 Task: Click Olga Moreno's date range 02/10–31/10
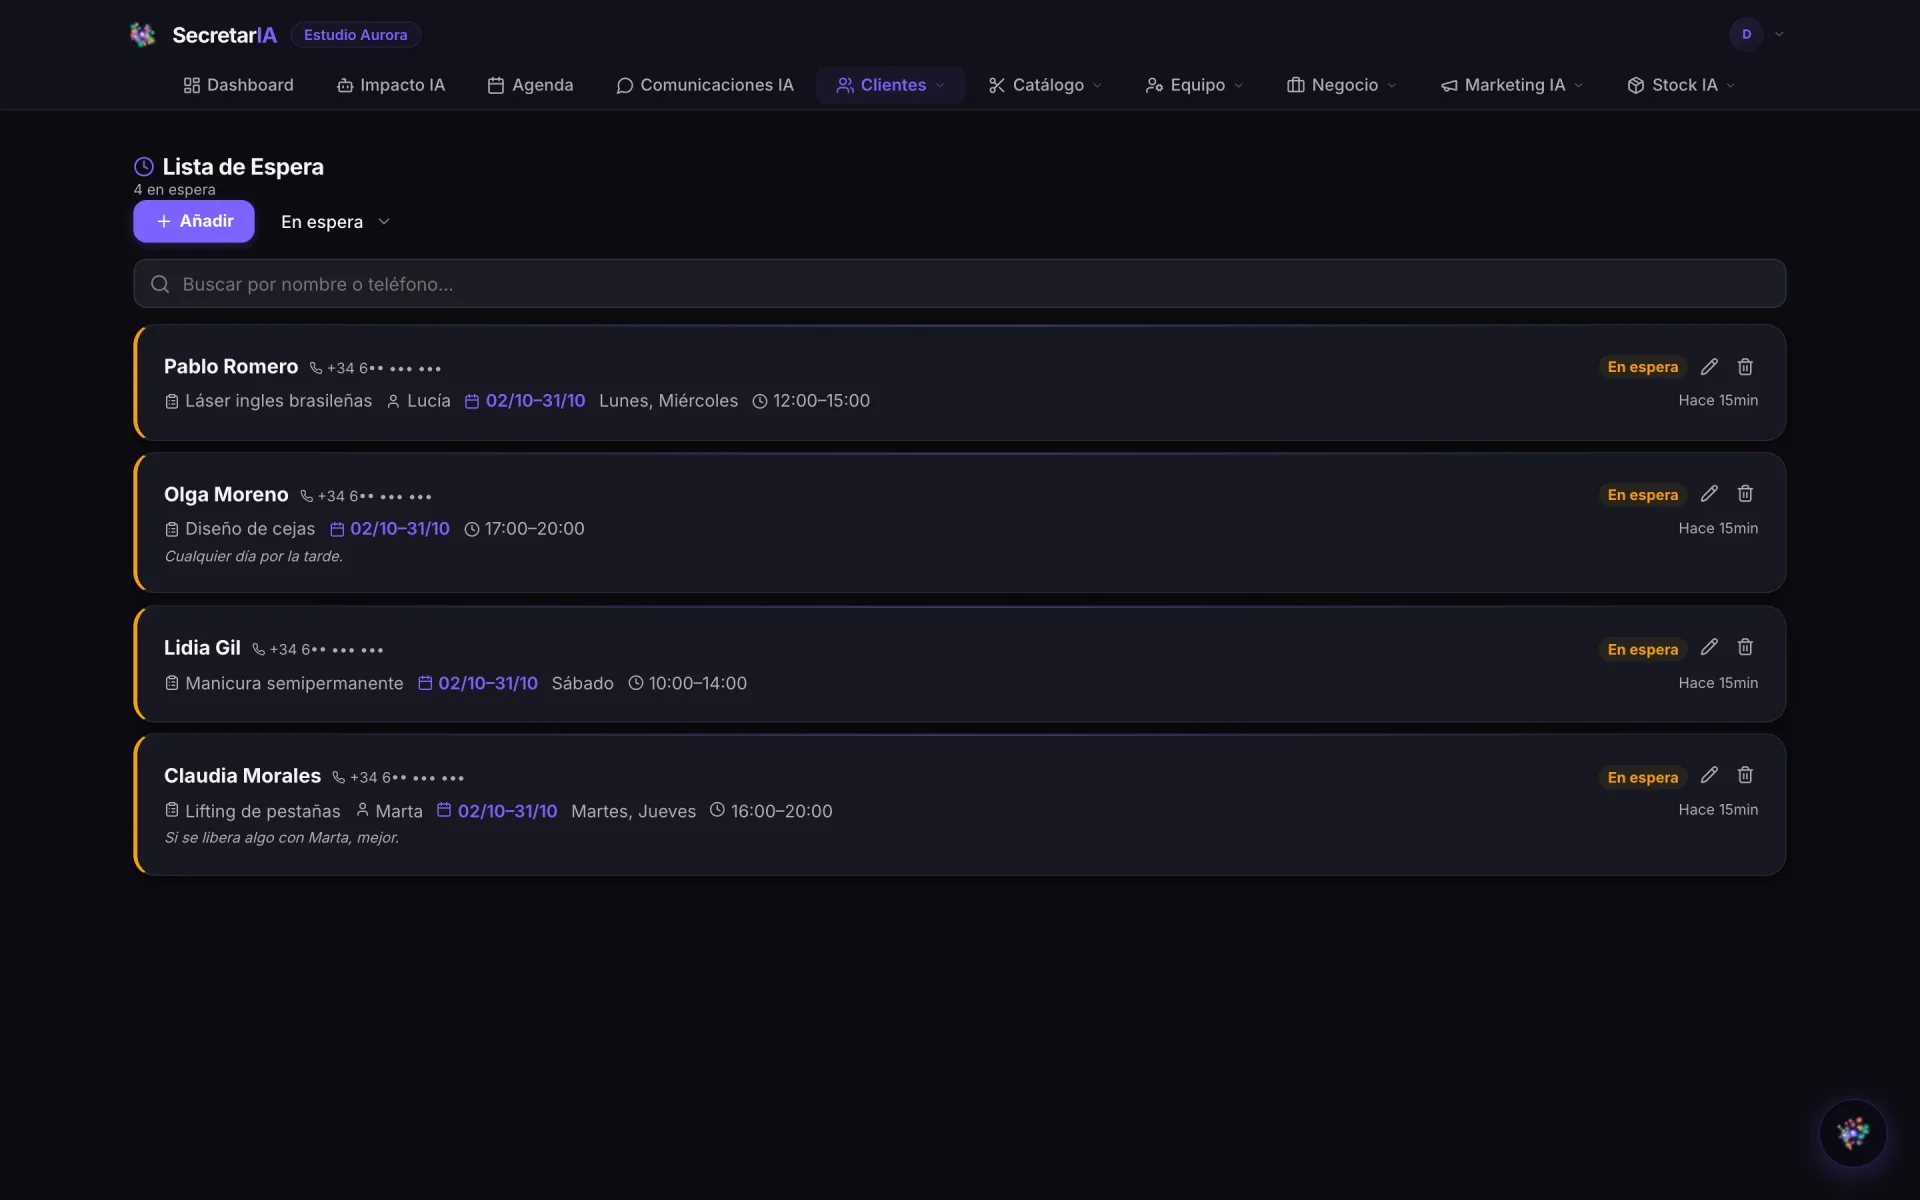pos(400,528)
